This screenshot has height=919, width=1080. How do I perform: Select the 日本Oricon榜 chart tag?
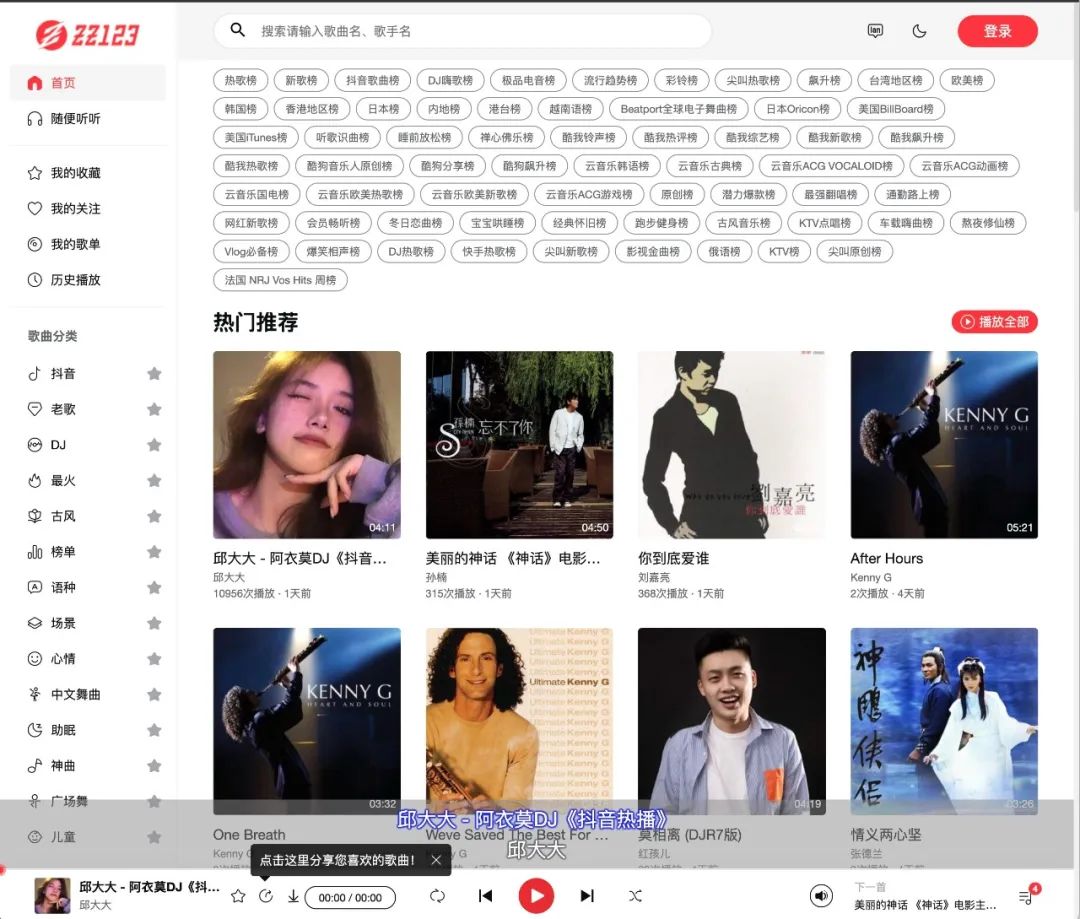click(x=798, y=109)
